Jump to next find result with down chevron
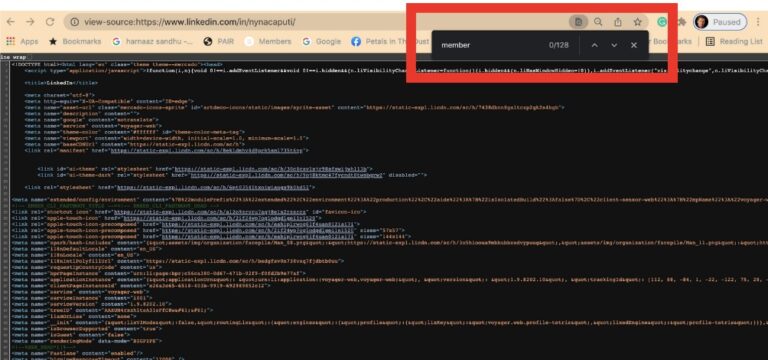This screenshot has width=768, height=360. 614,45
